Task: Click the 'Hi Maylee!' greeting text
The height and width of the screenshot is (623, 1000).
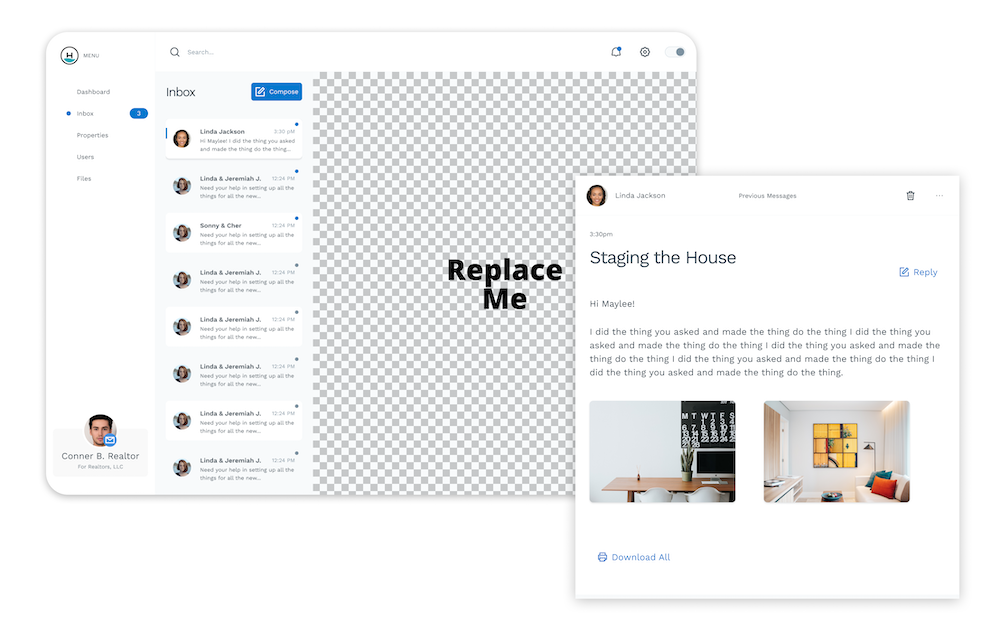Action: point(612,304)
